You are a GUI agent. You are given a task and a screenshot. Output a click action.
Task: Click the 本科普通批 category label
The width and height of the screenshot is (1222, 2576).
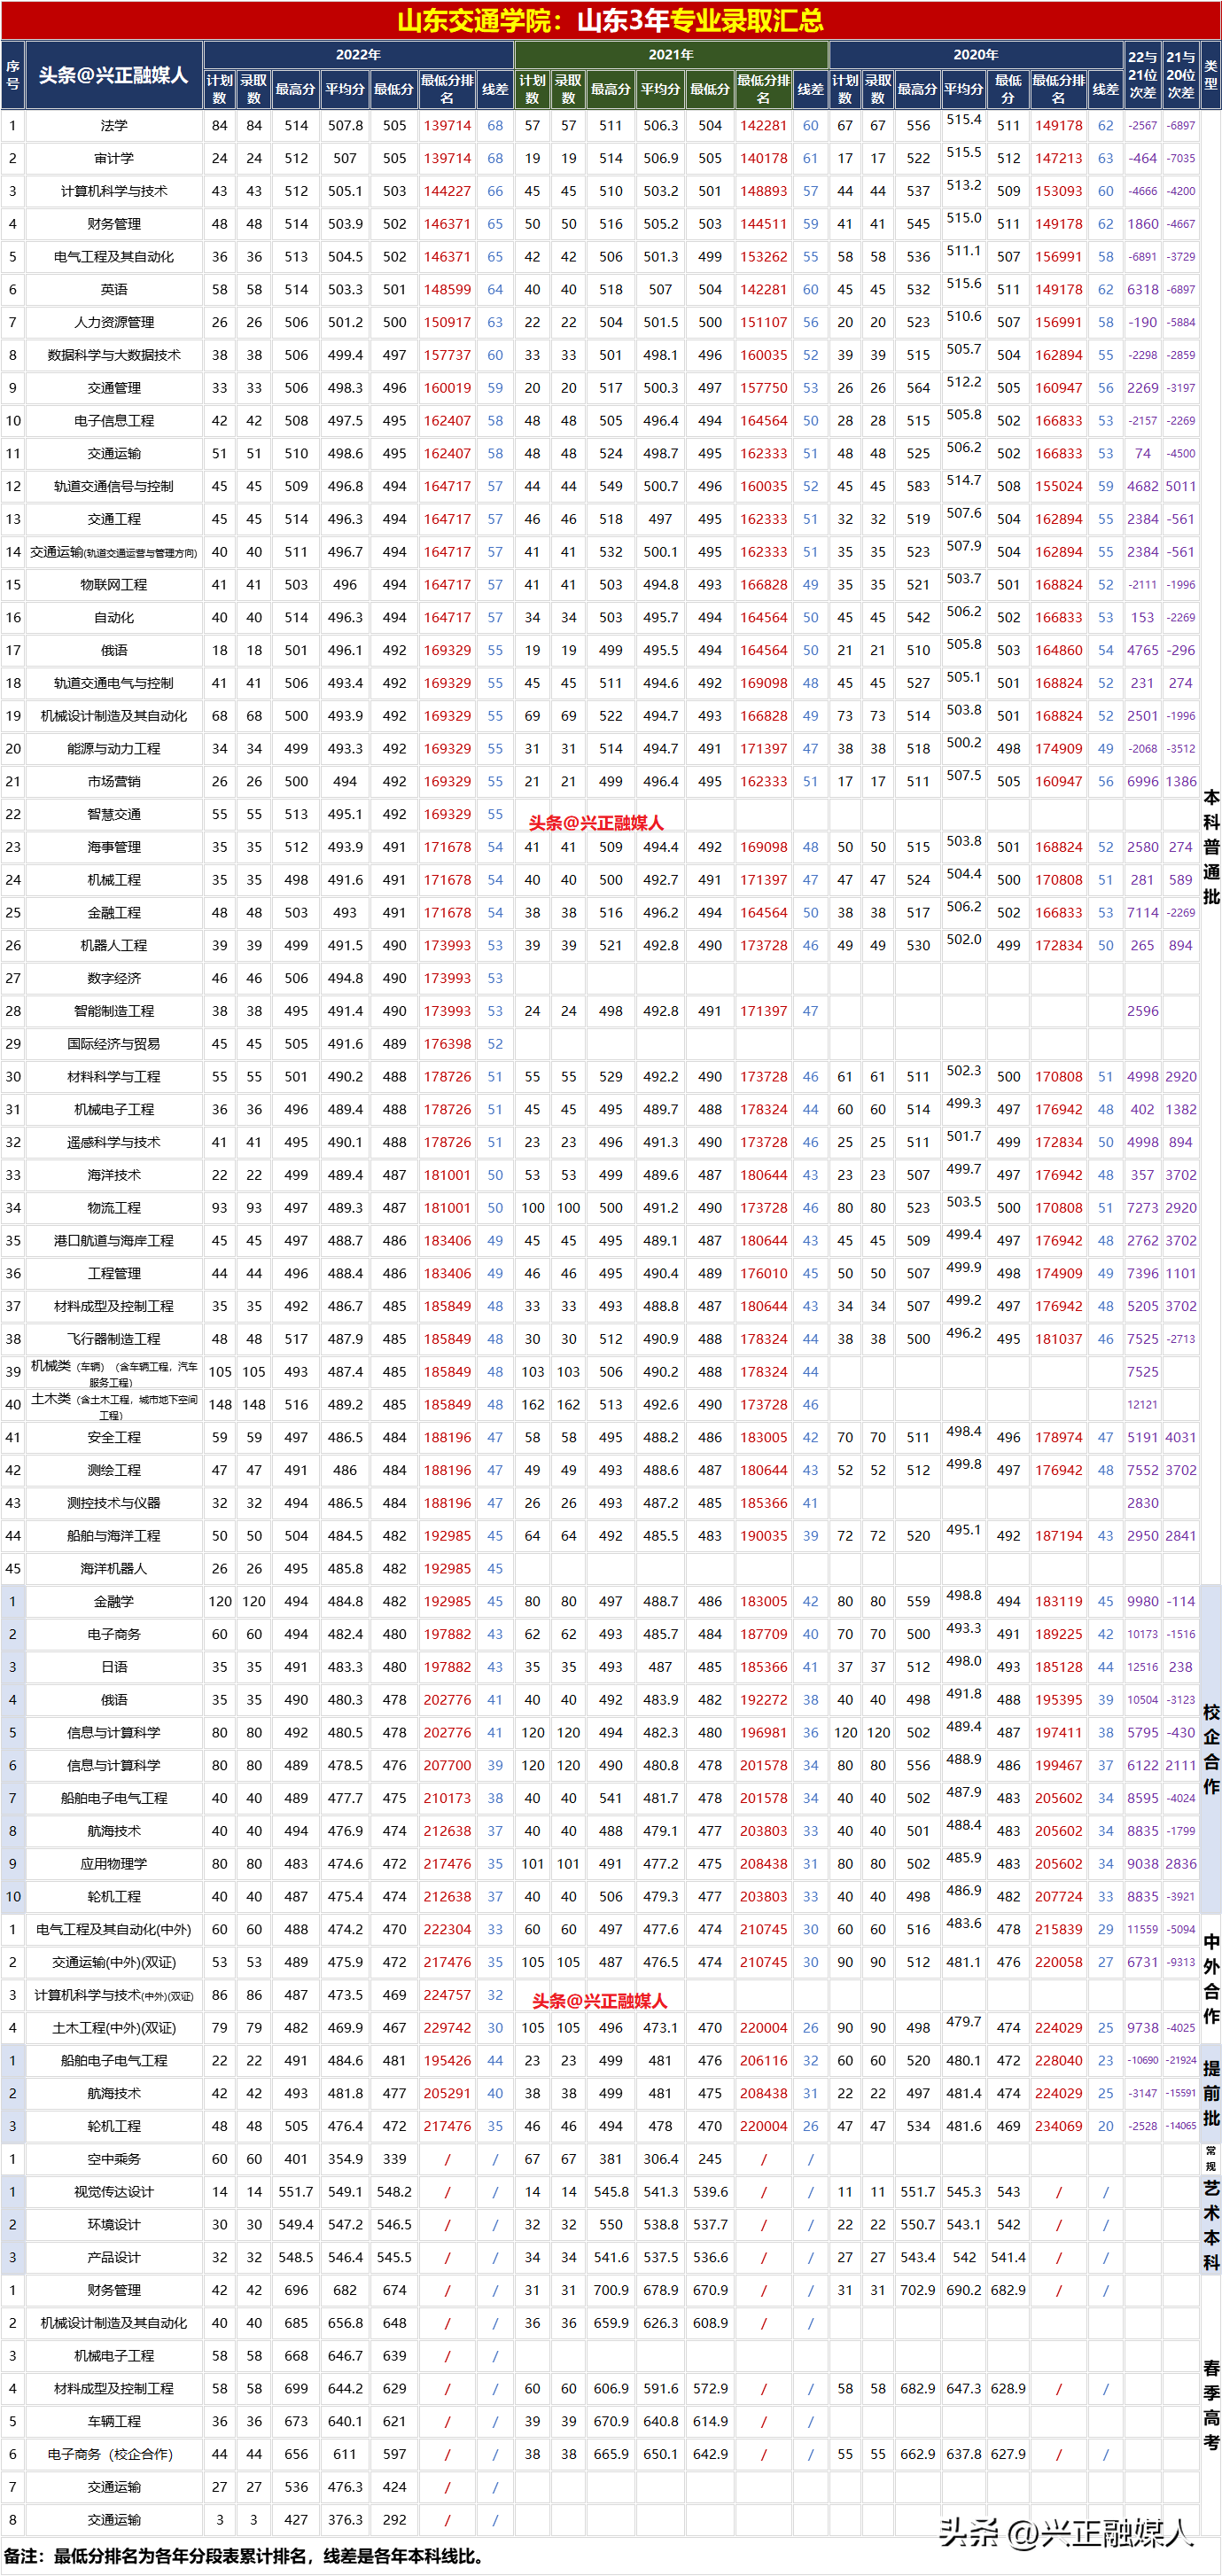point(1211,848)
